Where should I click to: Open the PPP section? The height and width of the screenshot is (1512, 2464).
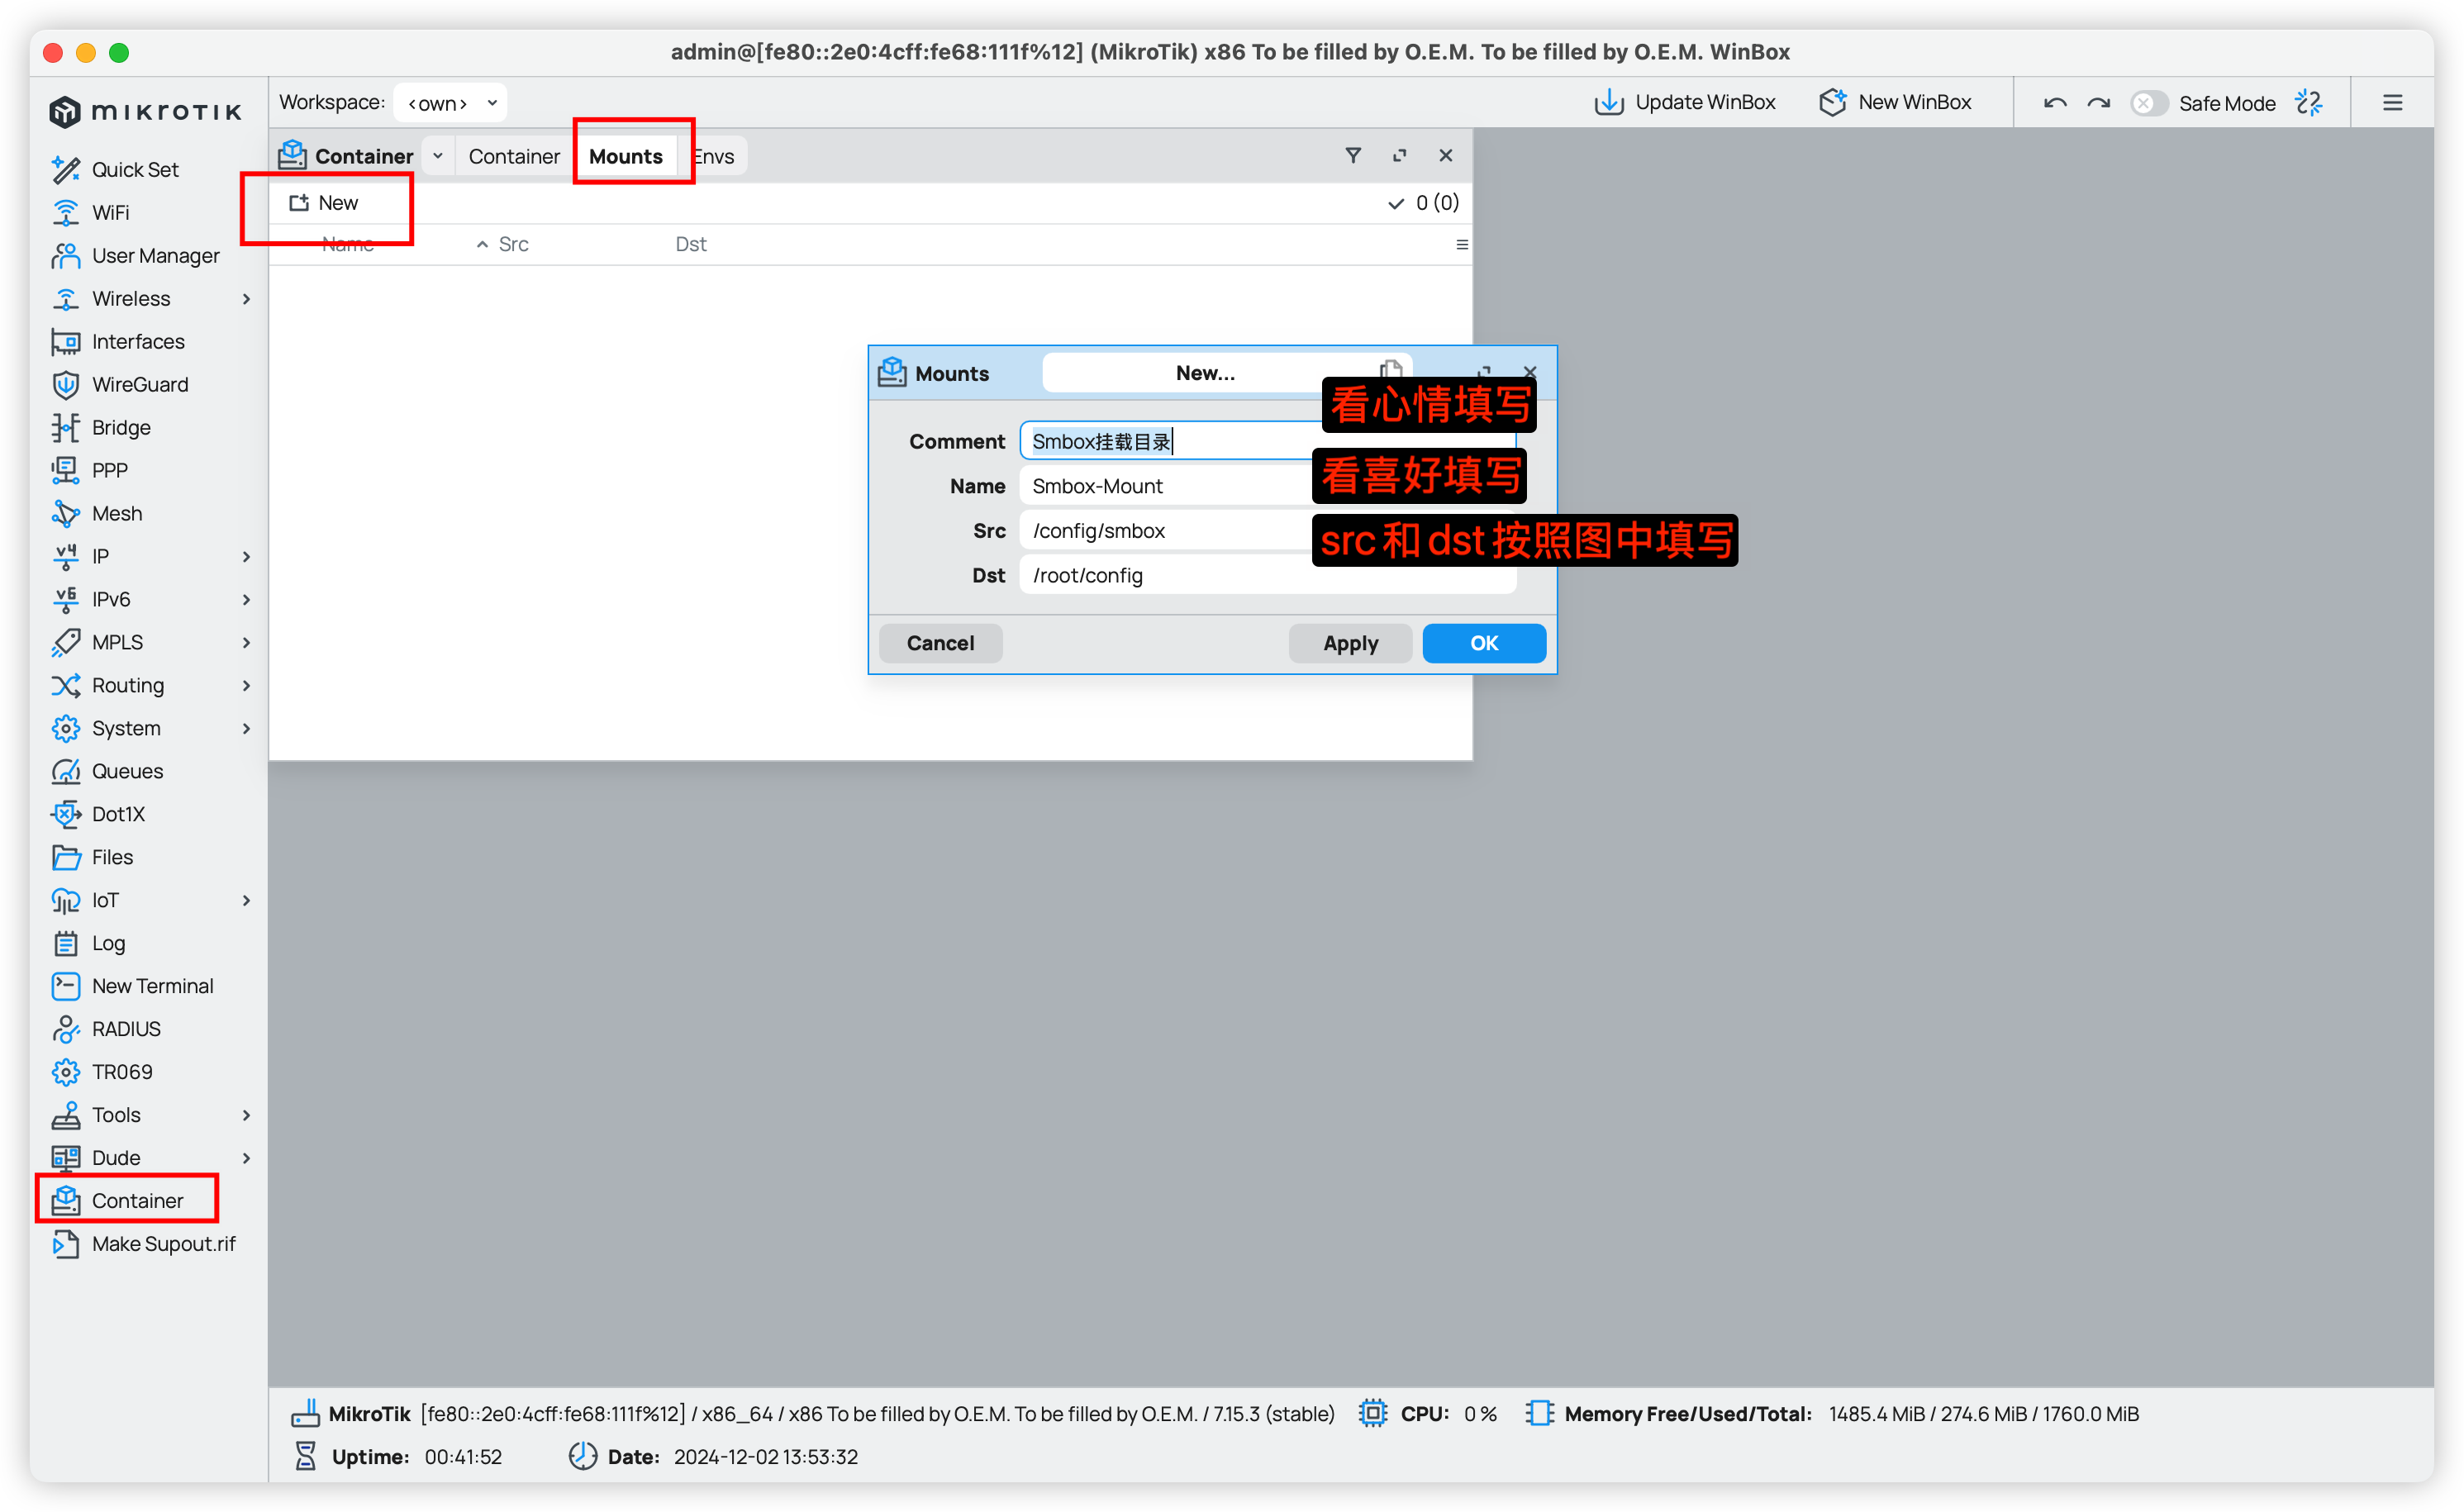[109, 470]
